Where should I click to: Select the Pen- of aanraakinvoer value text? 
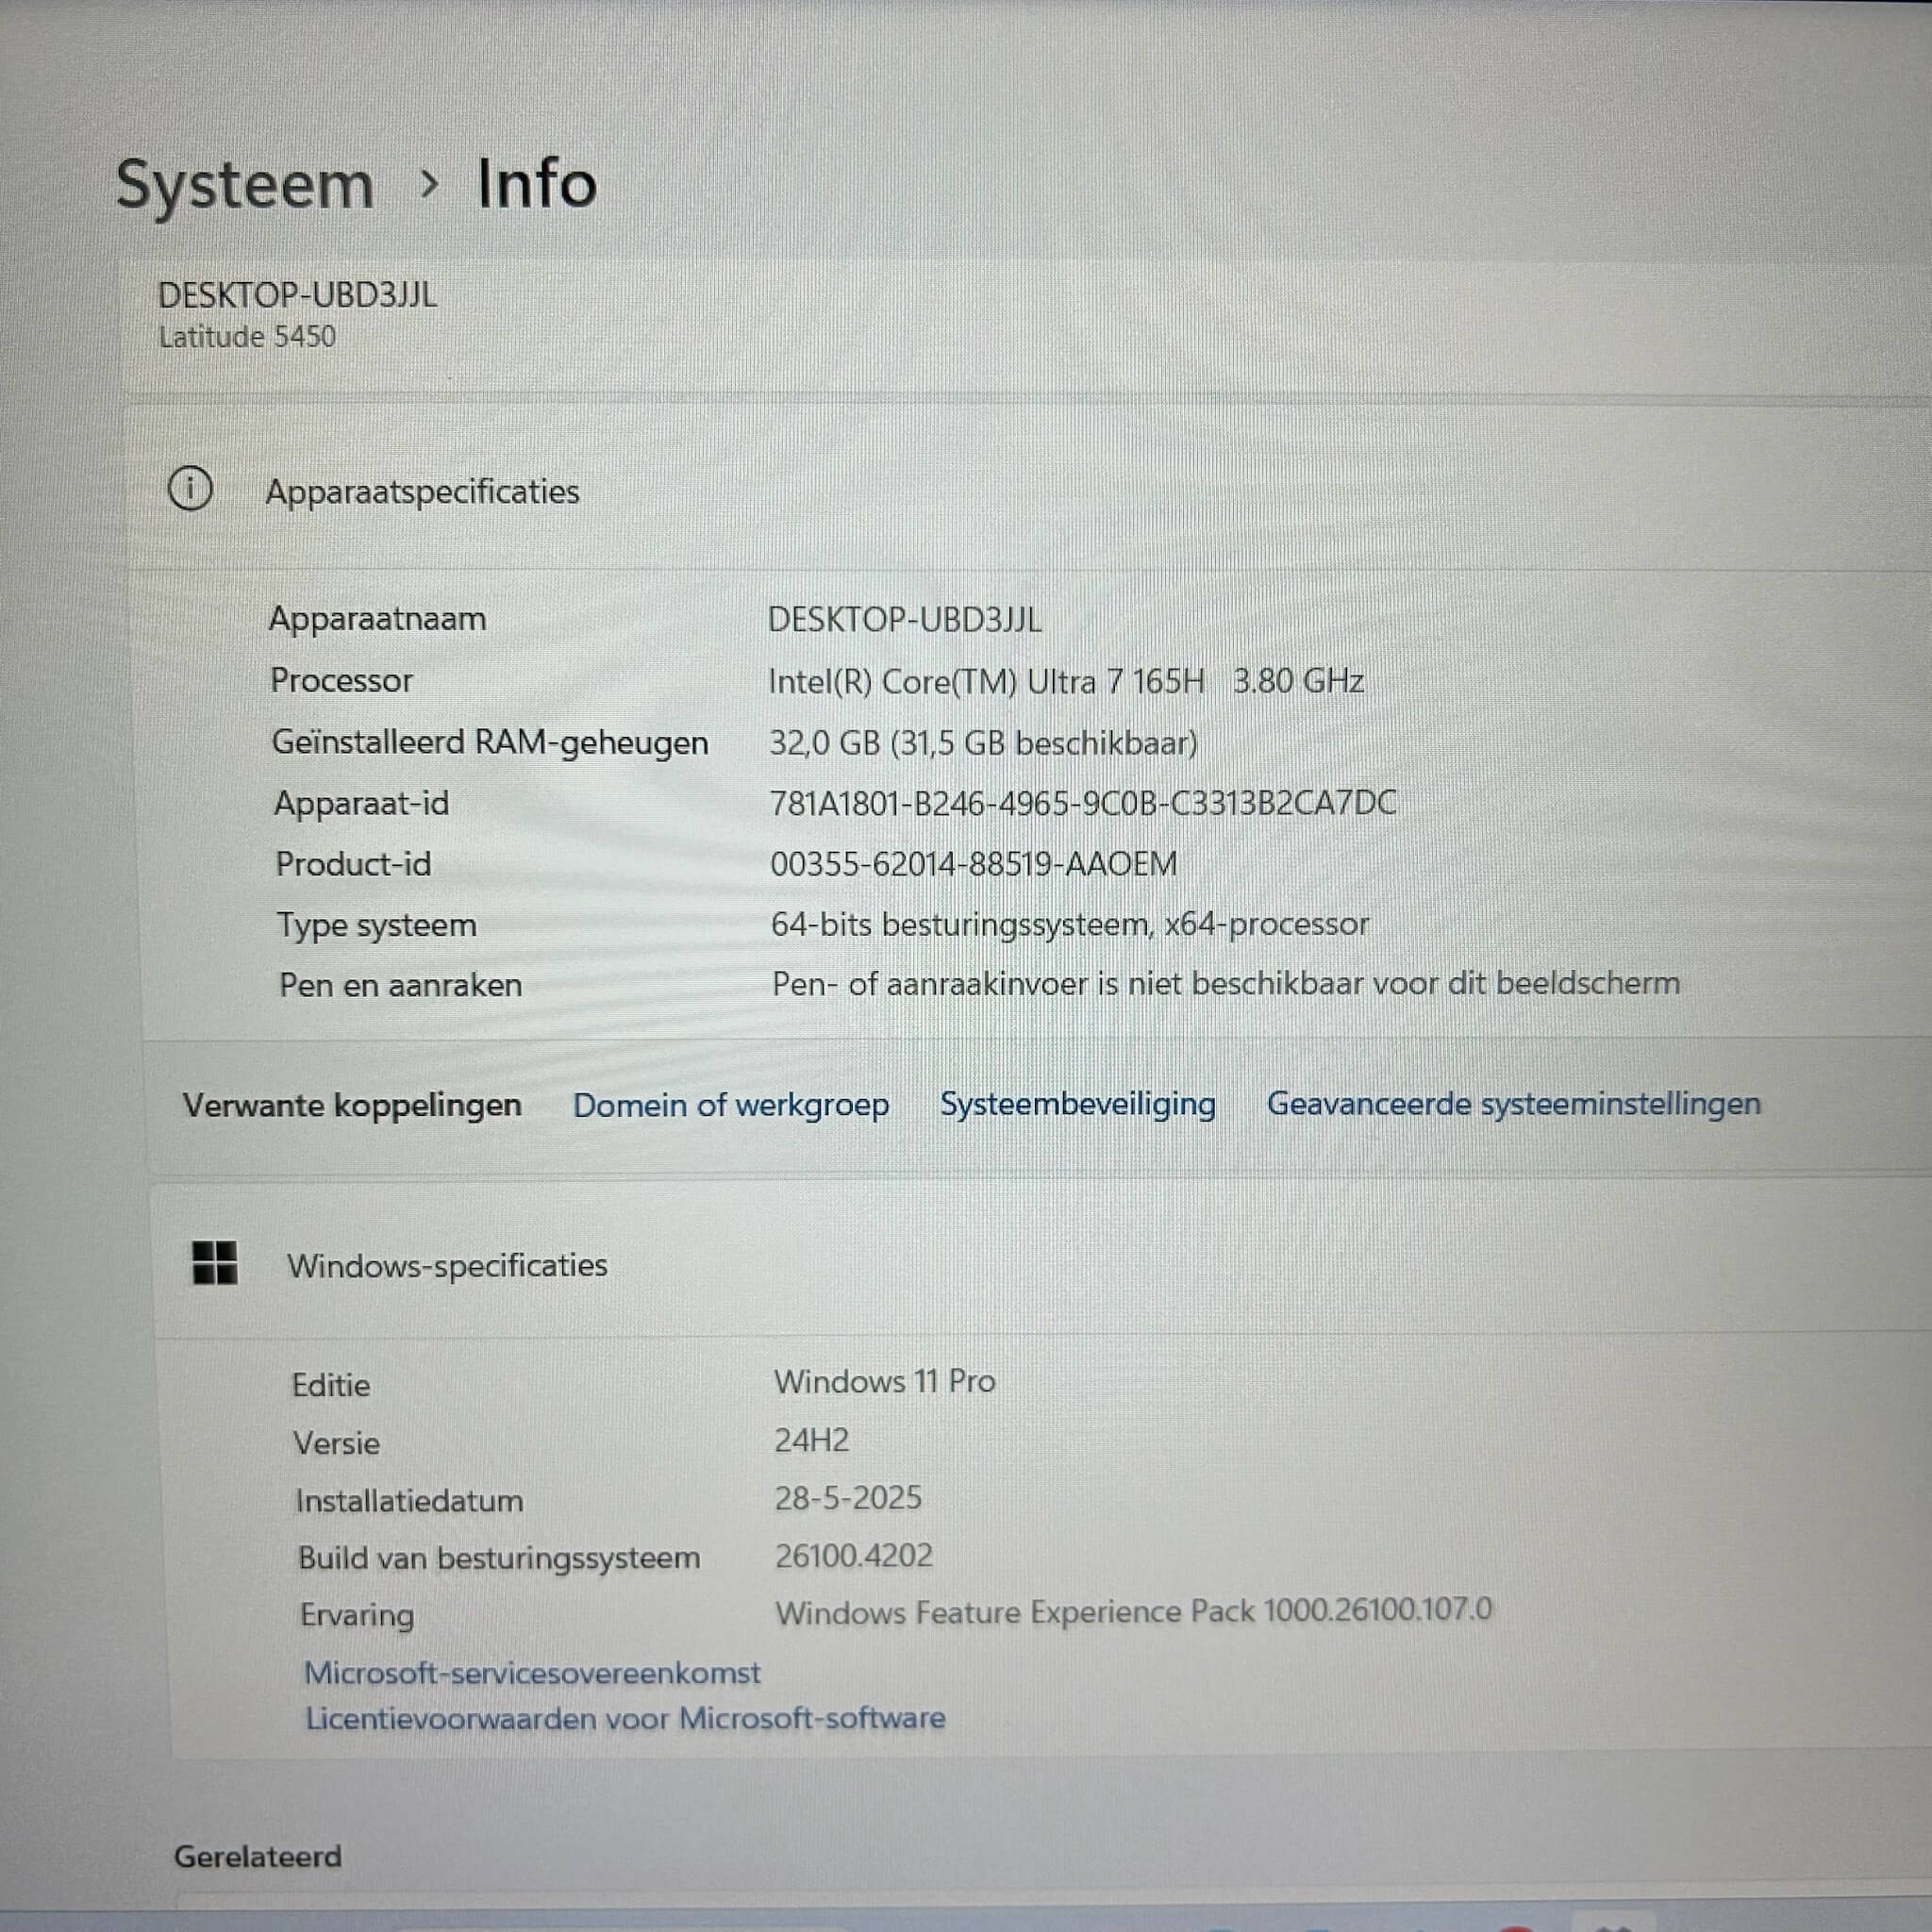tap(1226, 984)
